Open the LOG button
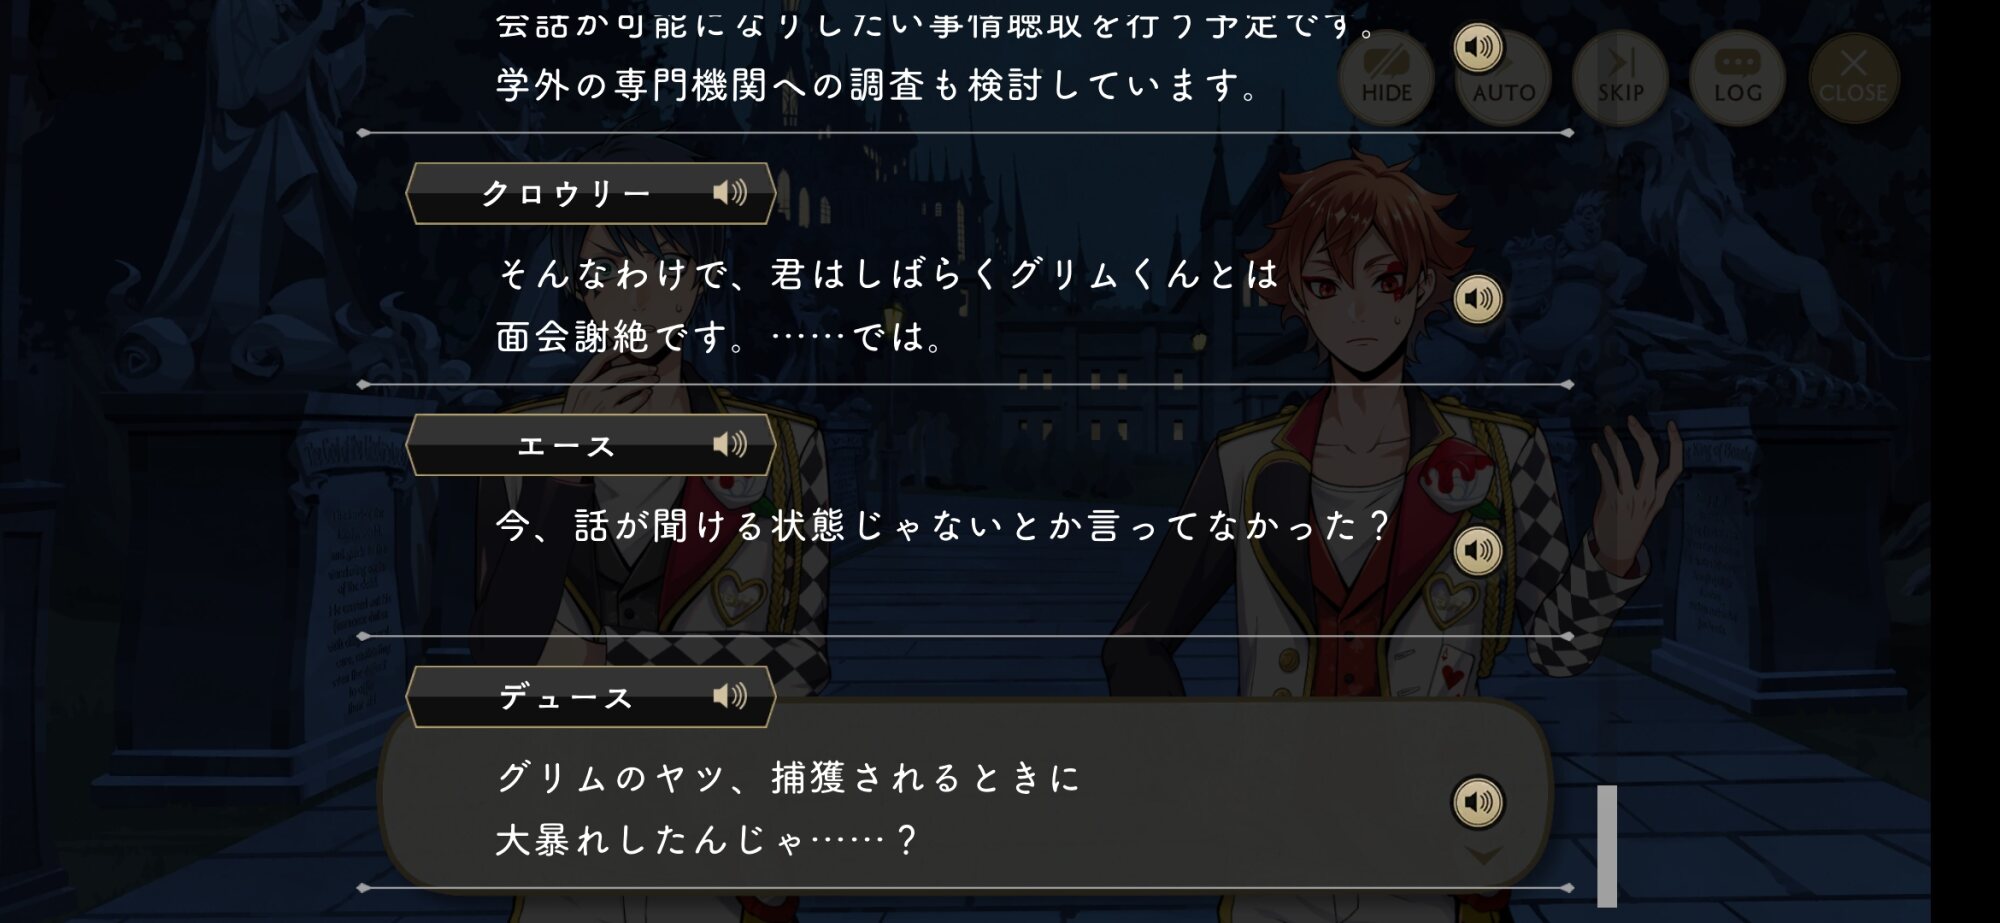The image size is (2000, 923). click(1737, 79)
